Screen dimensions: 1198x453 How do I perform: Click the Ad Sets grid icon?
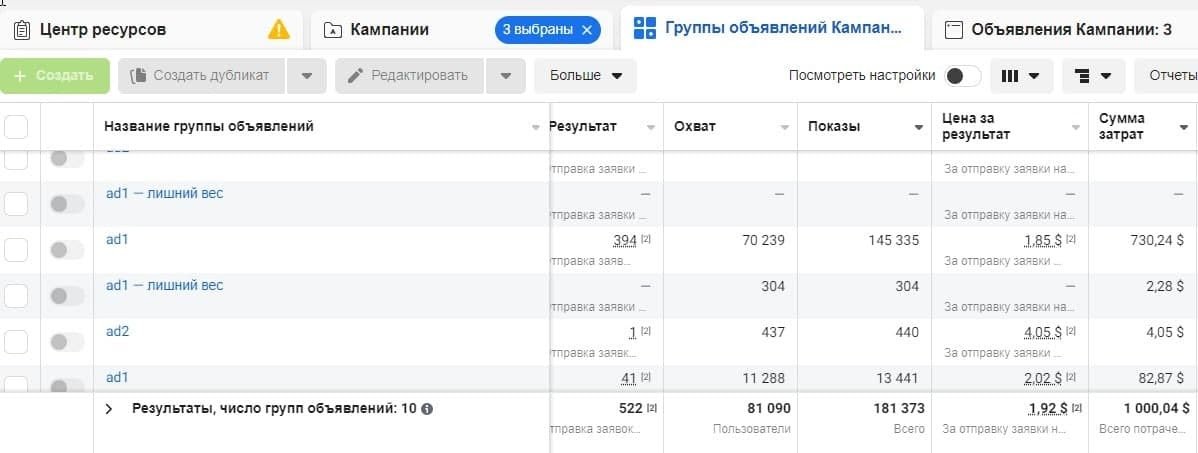[x=645, y=28]
